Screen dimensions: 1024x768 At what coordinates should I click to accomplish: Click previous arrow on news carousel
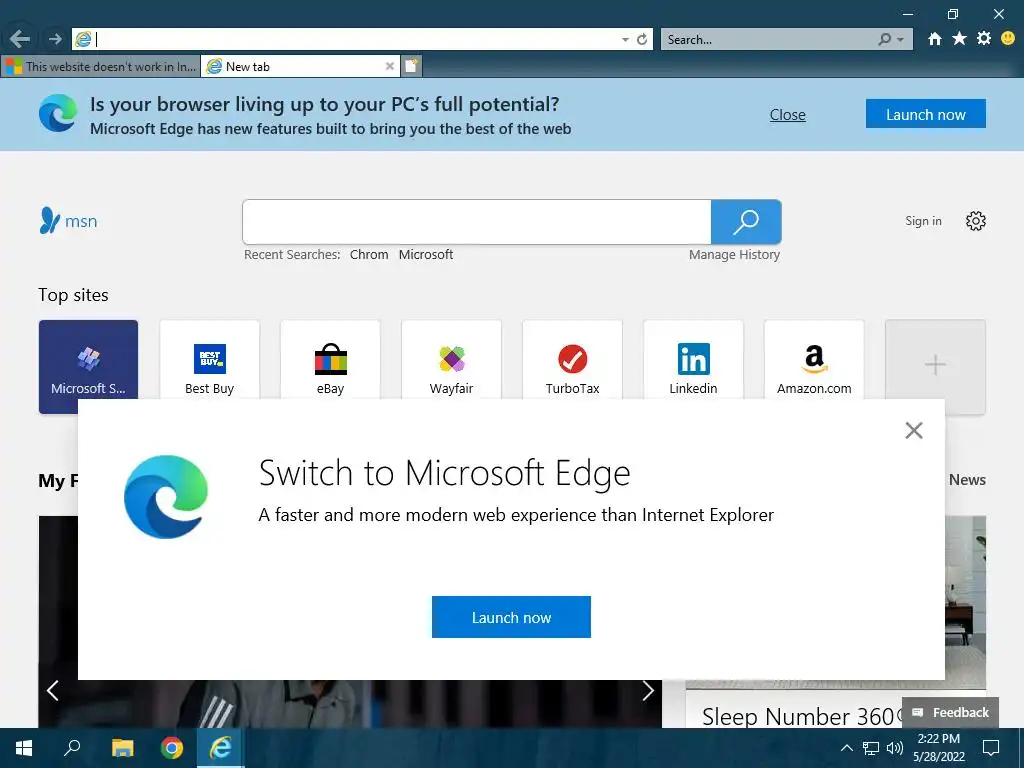click(53, 690)
